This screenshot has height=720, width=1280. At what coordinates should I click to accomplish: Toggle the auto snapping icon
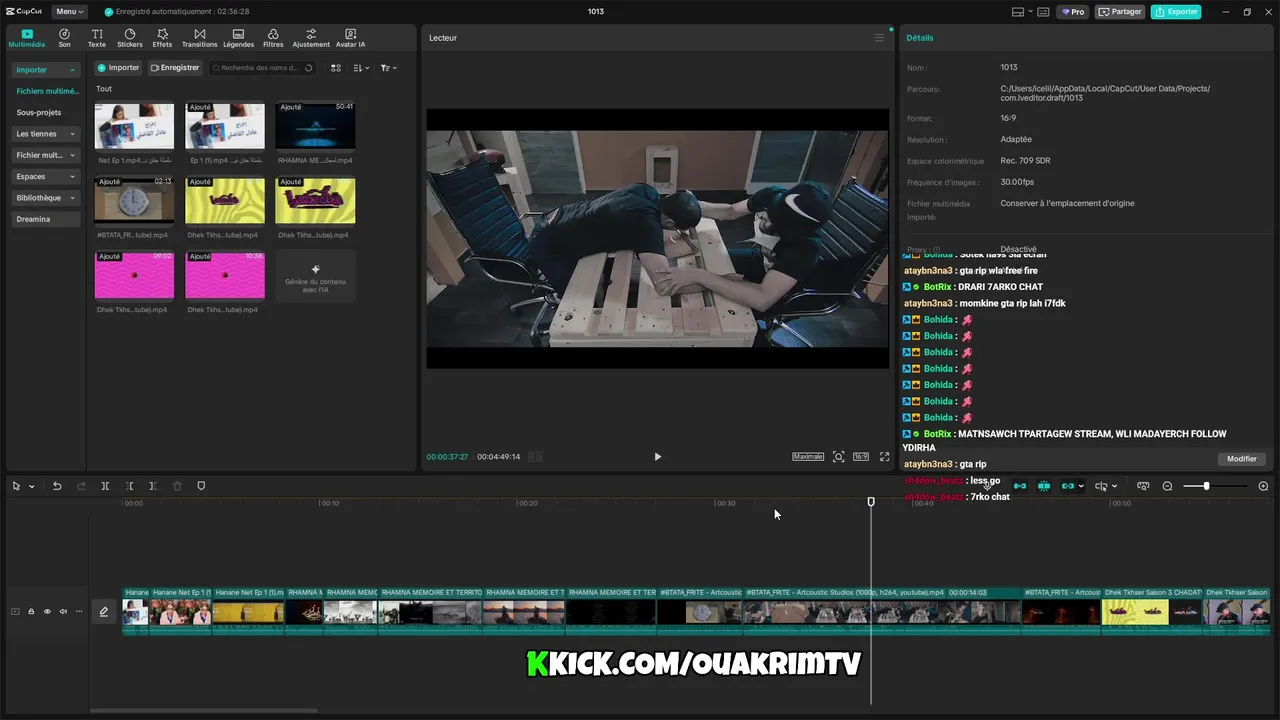1044,486
